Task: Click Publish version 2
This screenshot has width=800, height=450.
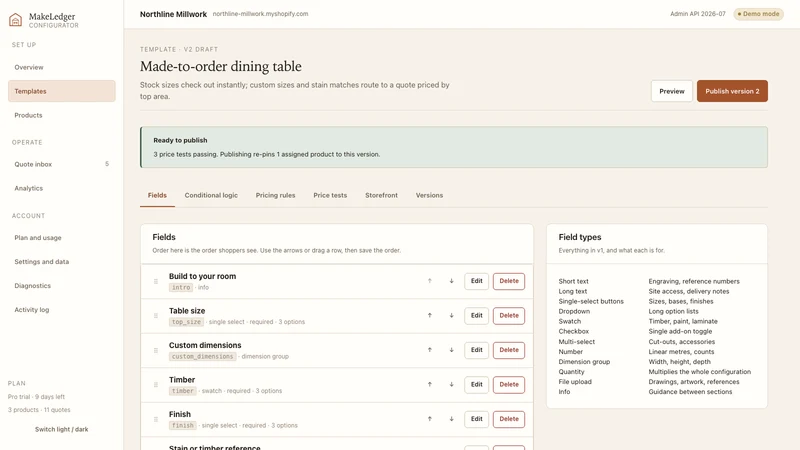Action: (x=732, y=91)
